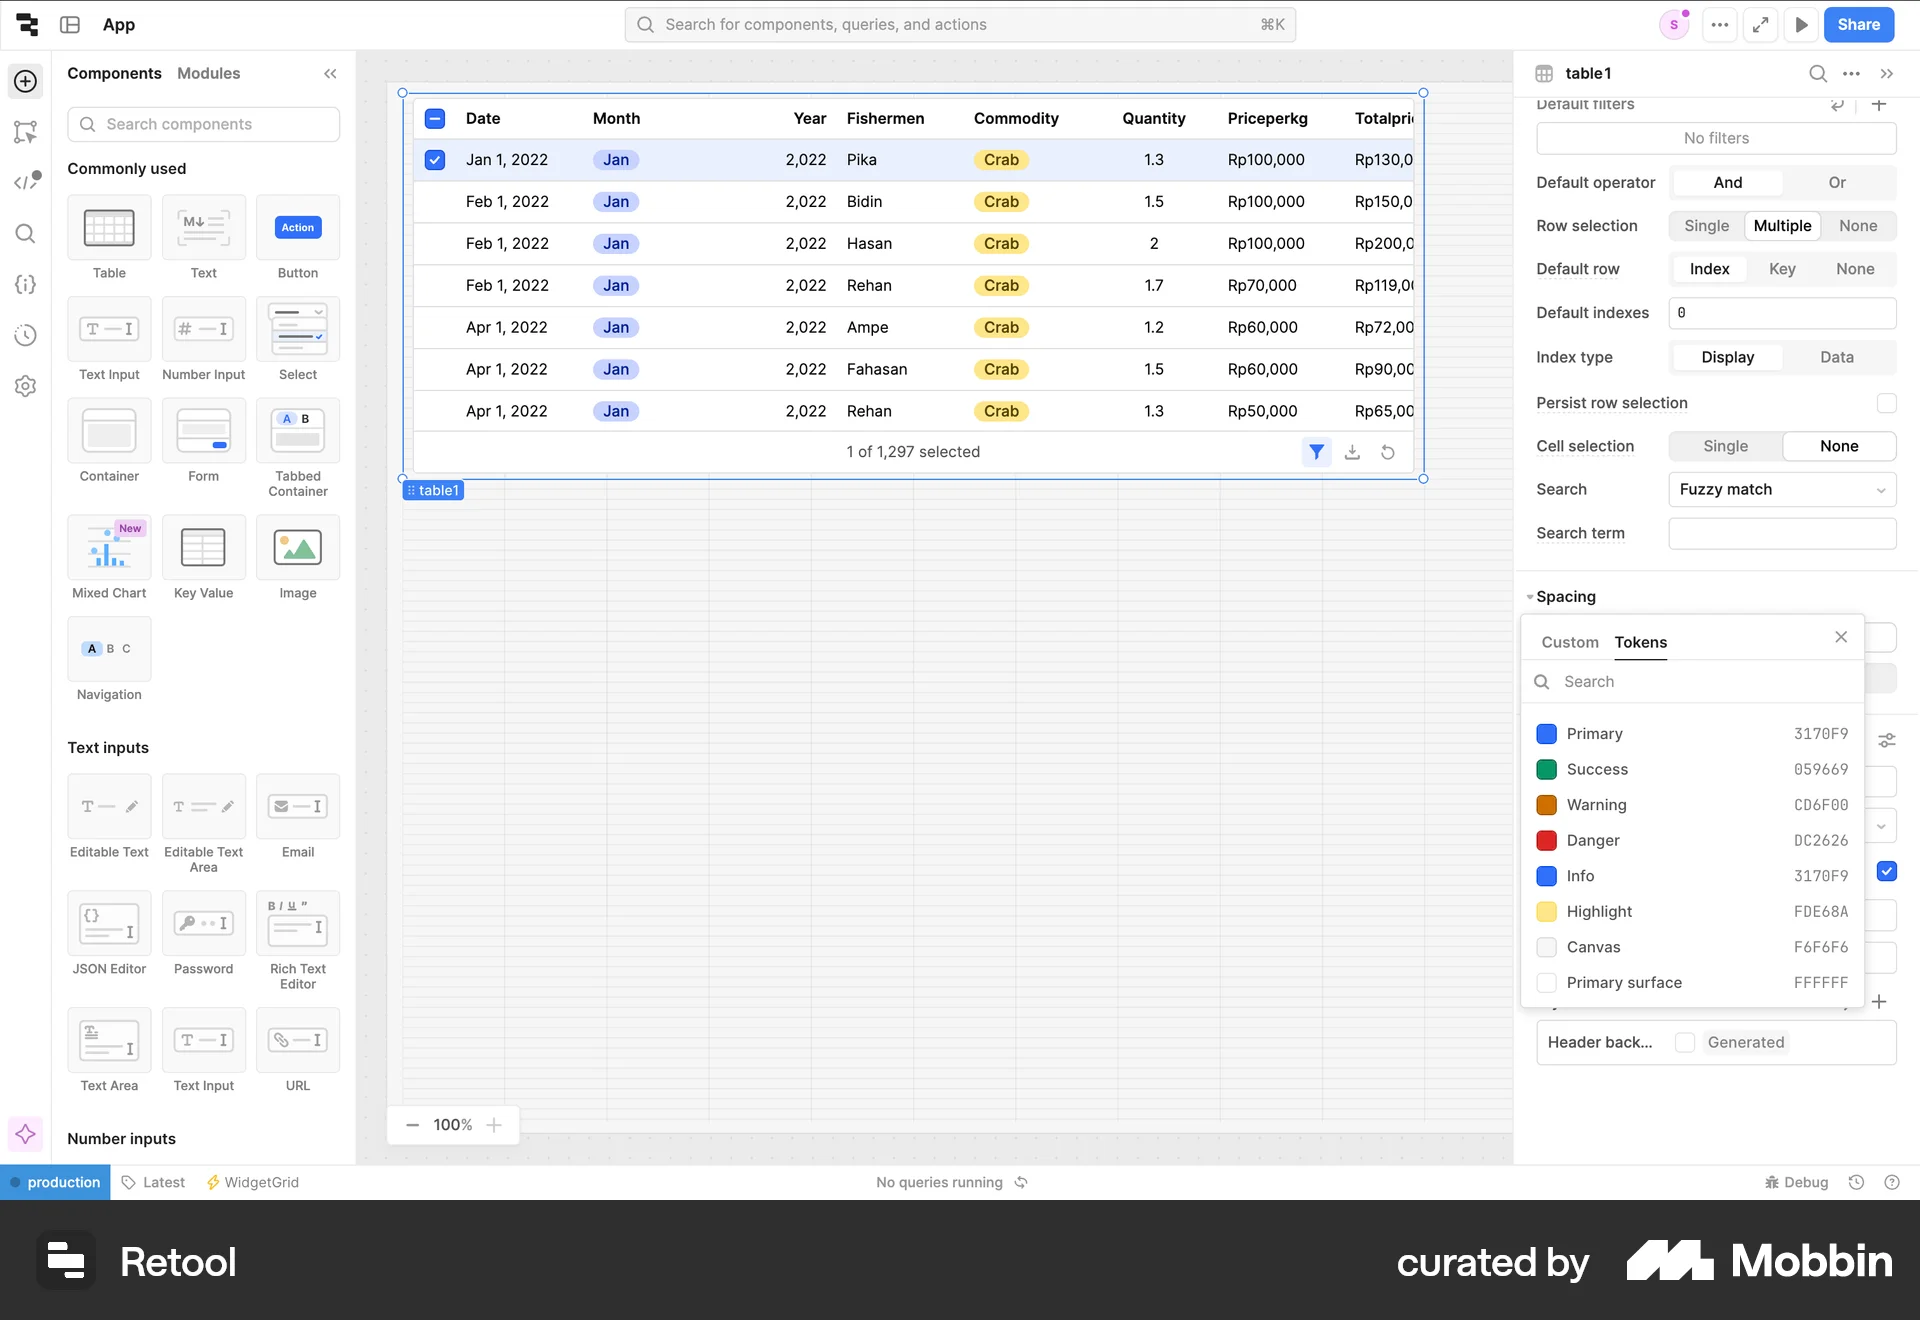Run the app with the play icon
1920x1320 pixels.
point(1802,24)
